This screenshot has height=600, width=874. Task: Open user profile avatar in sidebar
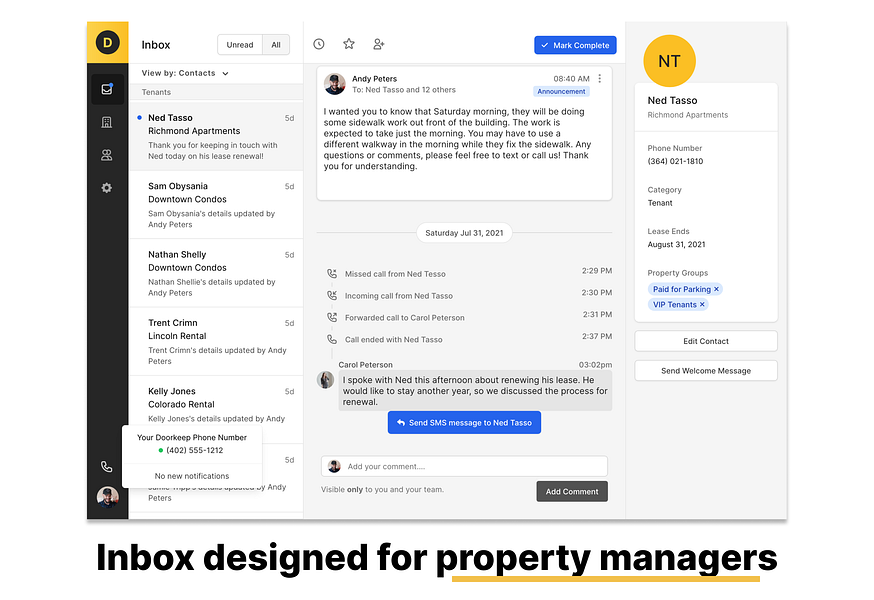(108, 496)
